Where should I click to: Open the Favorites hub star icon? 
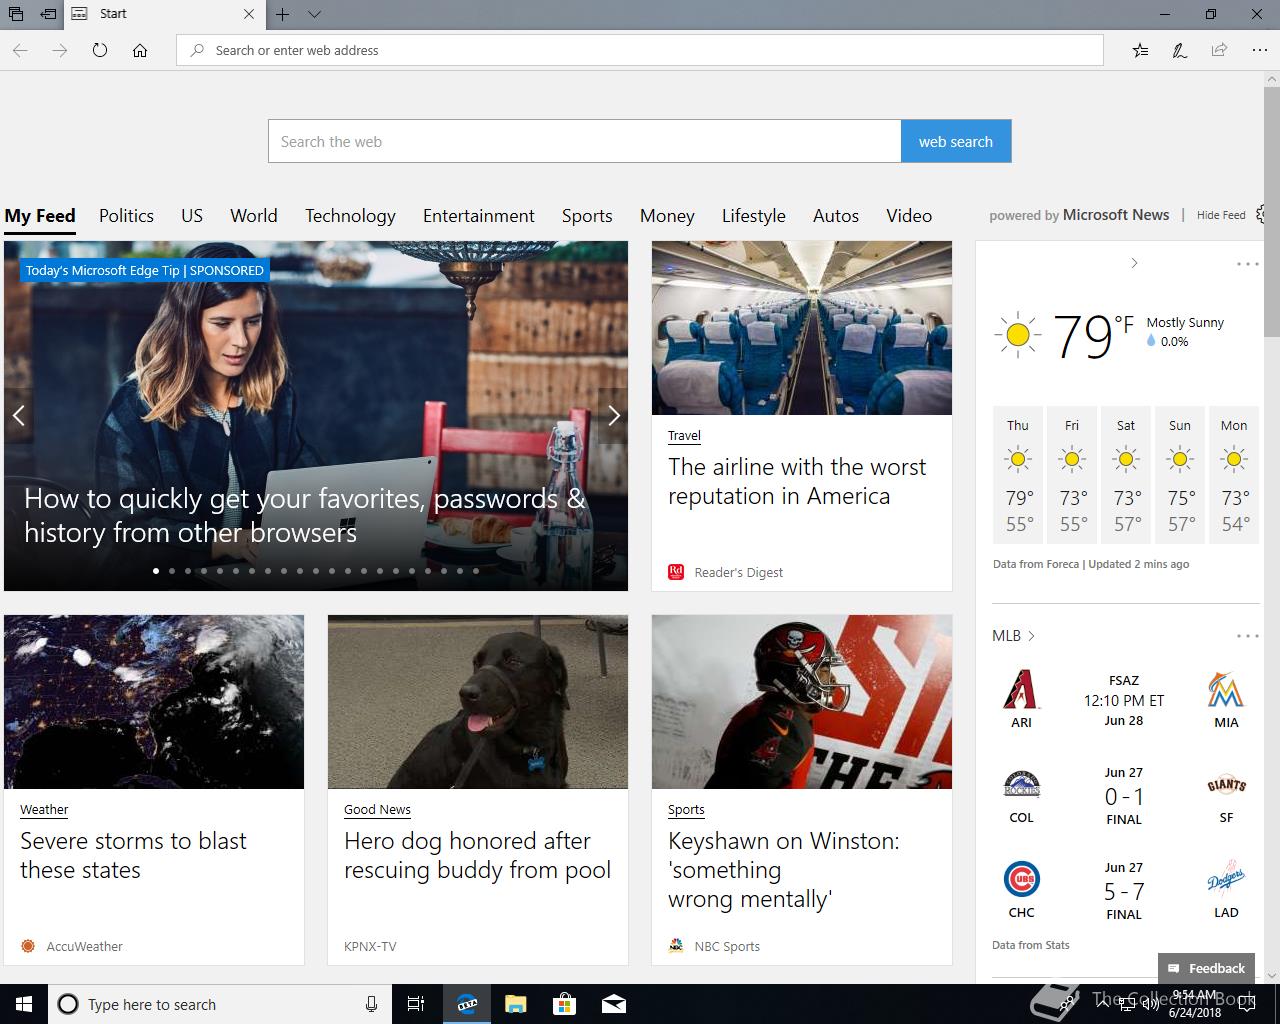pos(1140,50)
